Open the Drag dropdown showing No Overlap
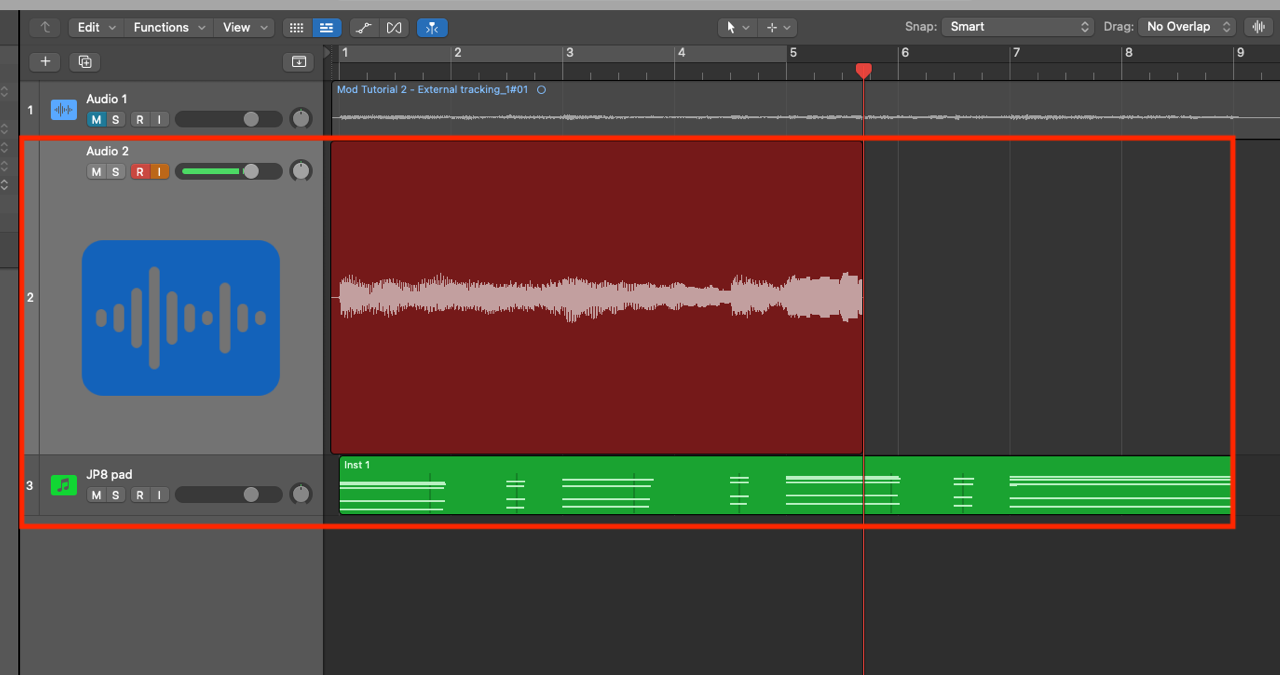The image size is (1280, 675). [1186, 27]
